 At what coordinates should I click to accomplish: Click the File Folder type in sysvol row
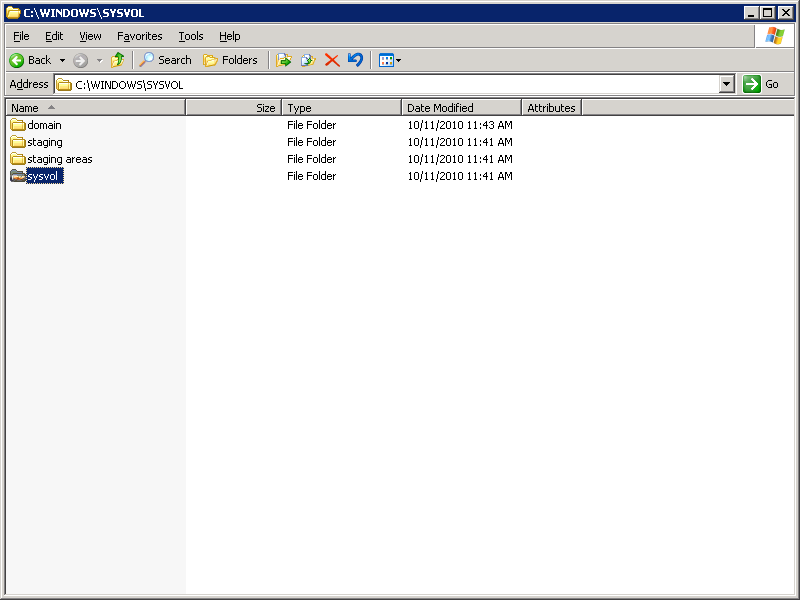[311, 176]
